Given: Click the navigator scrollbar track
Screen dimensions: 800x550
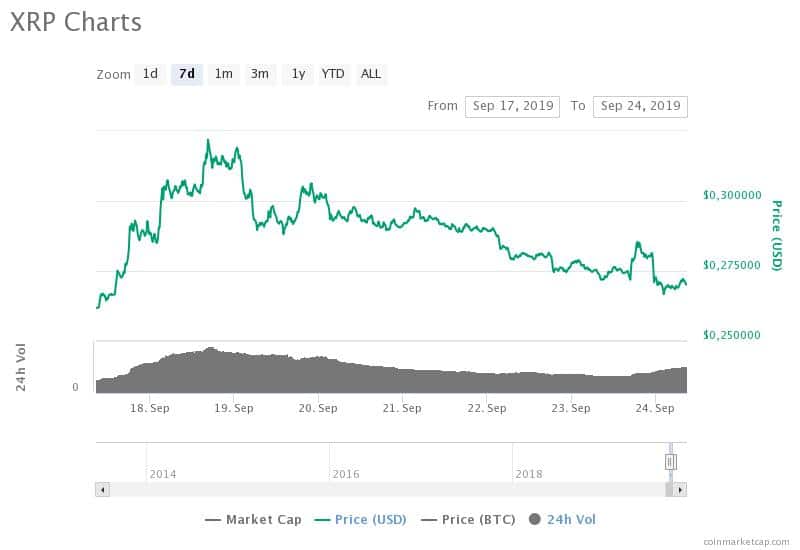Looking at the screenshot, I should pyautogui.click(x=387, y=490).
